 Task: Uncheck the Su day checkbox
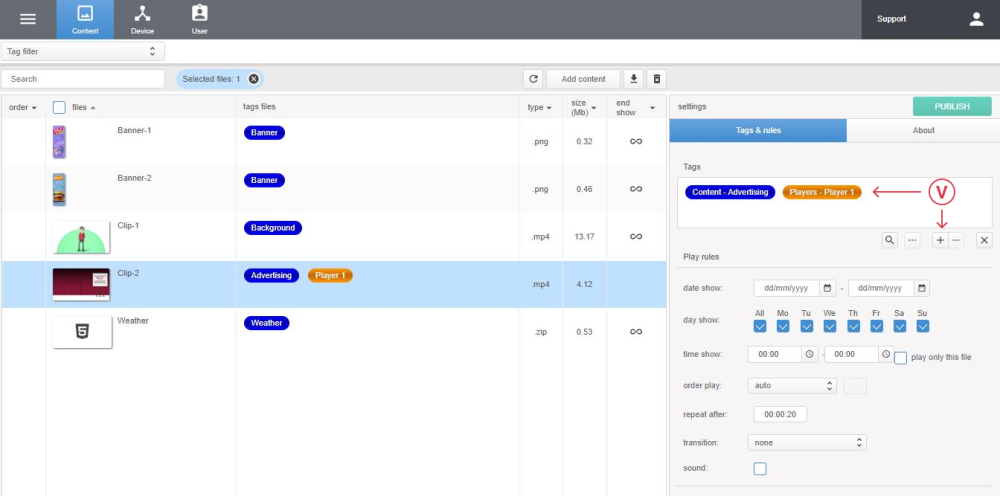click(x=923, y=326)
